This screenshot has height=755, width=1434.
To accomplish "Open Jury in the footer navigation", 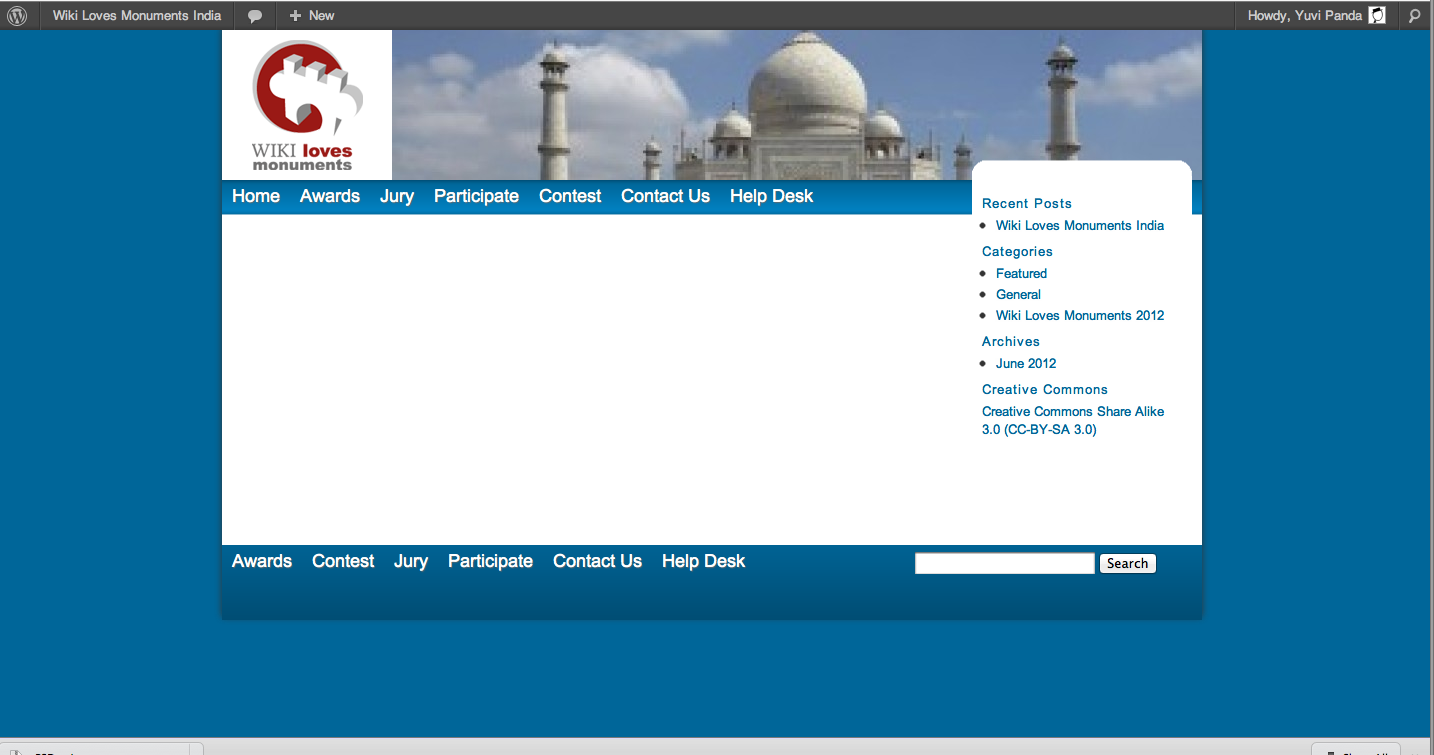I will click(411, 561).
